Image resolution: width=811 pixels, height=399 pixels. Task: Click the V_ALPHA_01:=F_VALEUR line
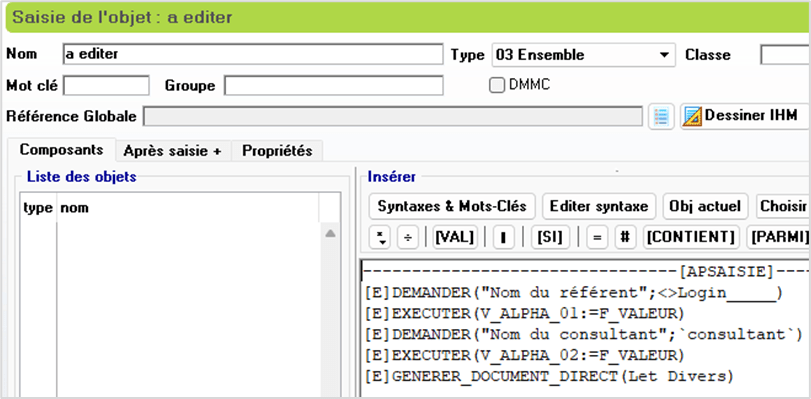click(x=524, y=314)
